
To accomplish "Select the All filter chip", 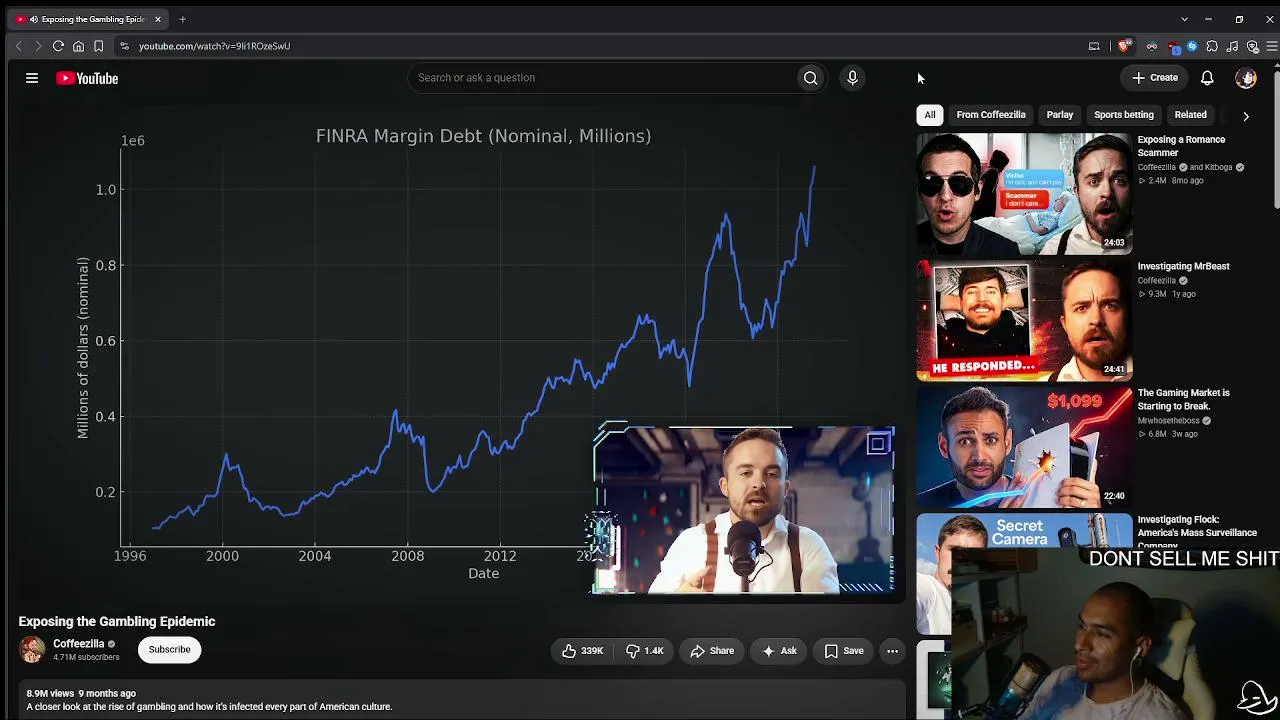I will tap(930, 115).
